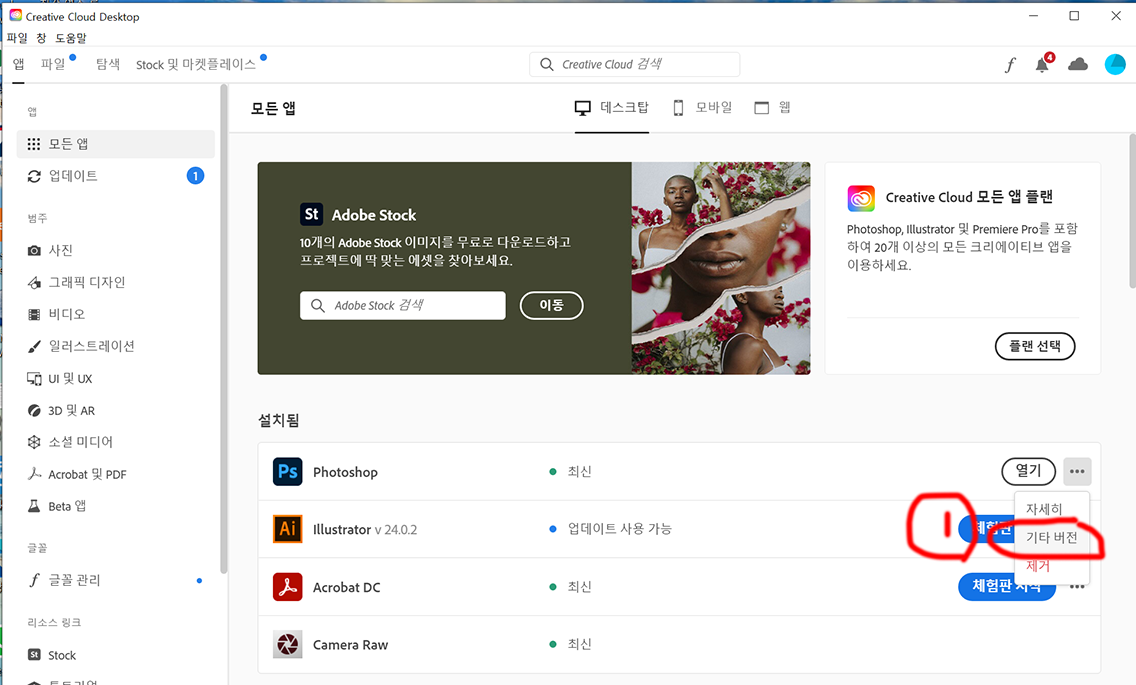Click the Adobe Stock St banner icon
Image resolution: width=1136 pixels, height=685 pixels.
[x=312, y=215]
